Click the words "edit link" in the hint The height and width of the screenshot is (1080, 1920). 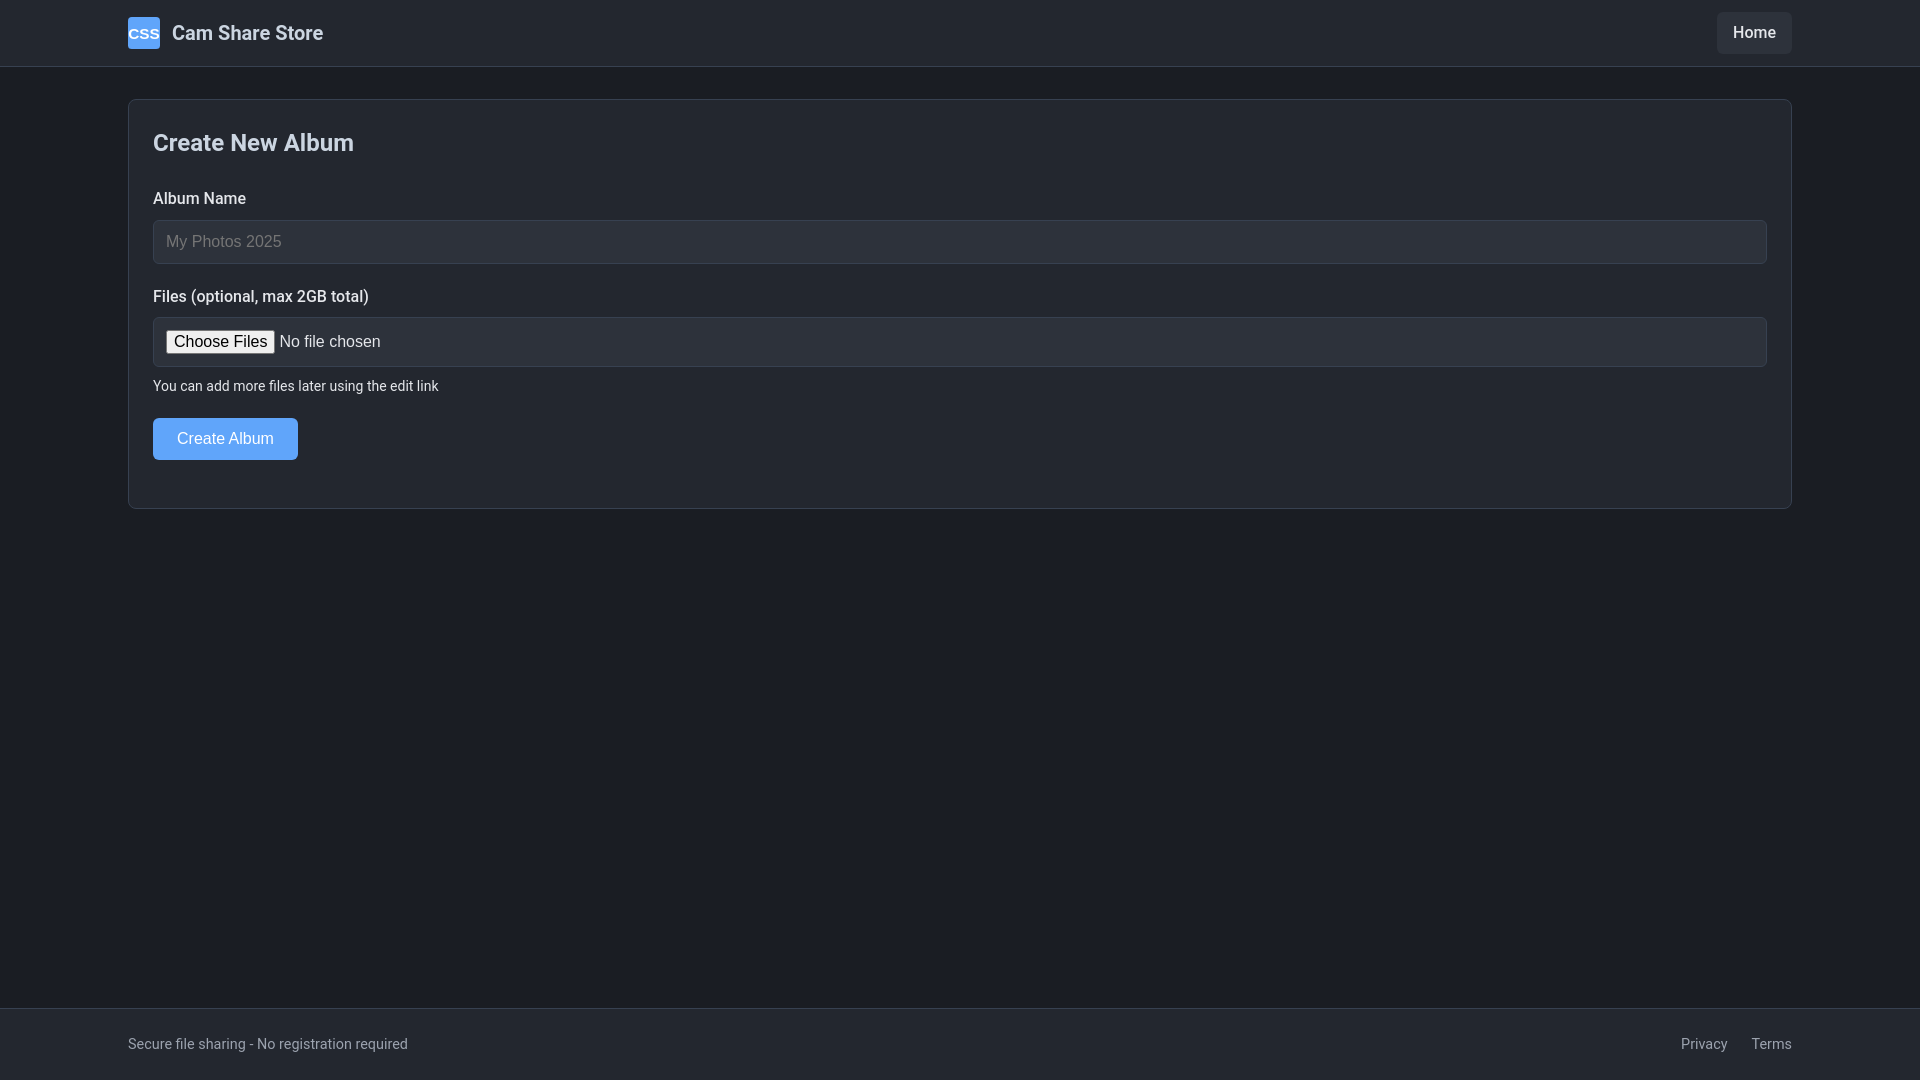[x=414, y=386]
